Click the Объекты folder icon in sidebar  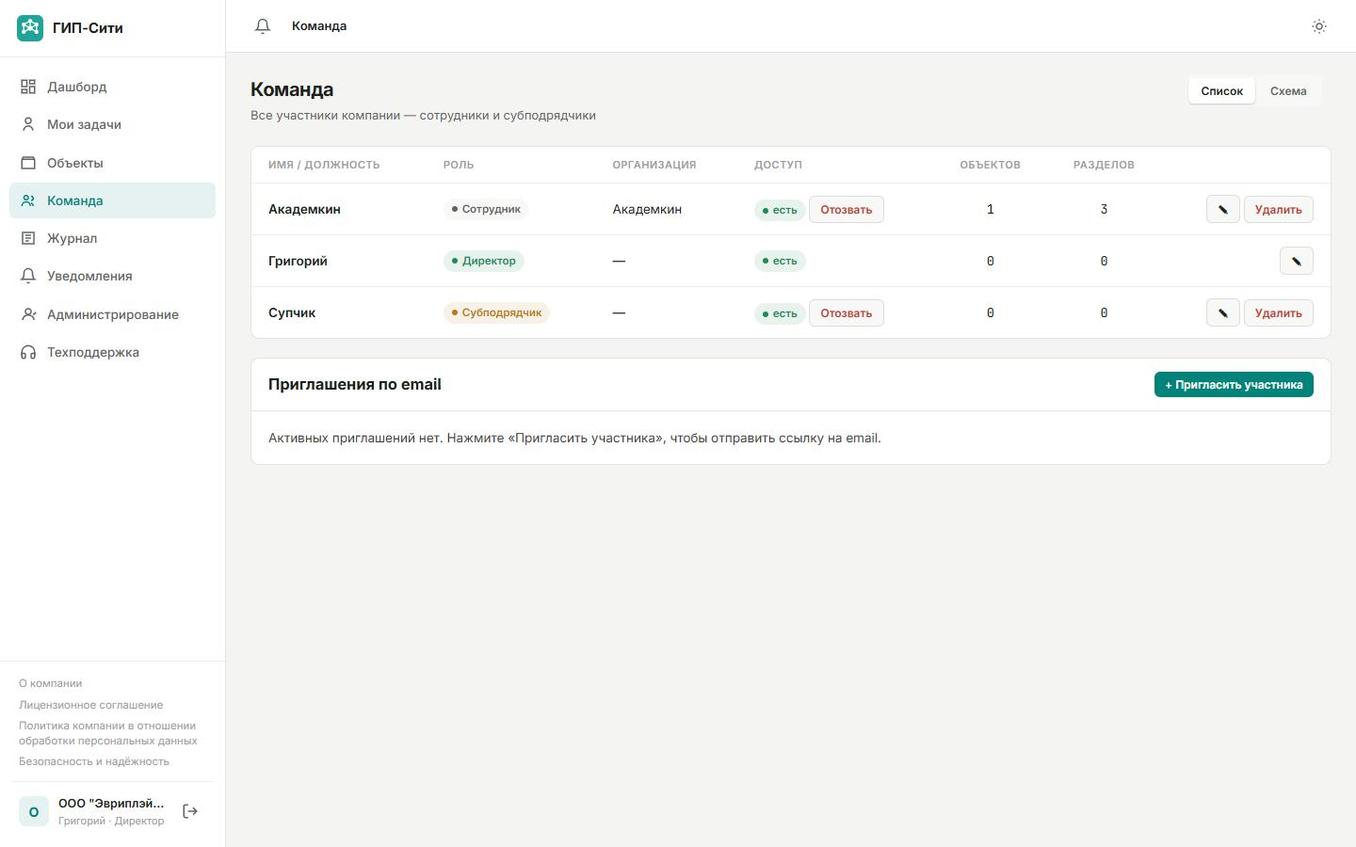(28, 163)
